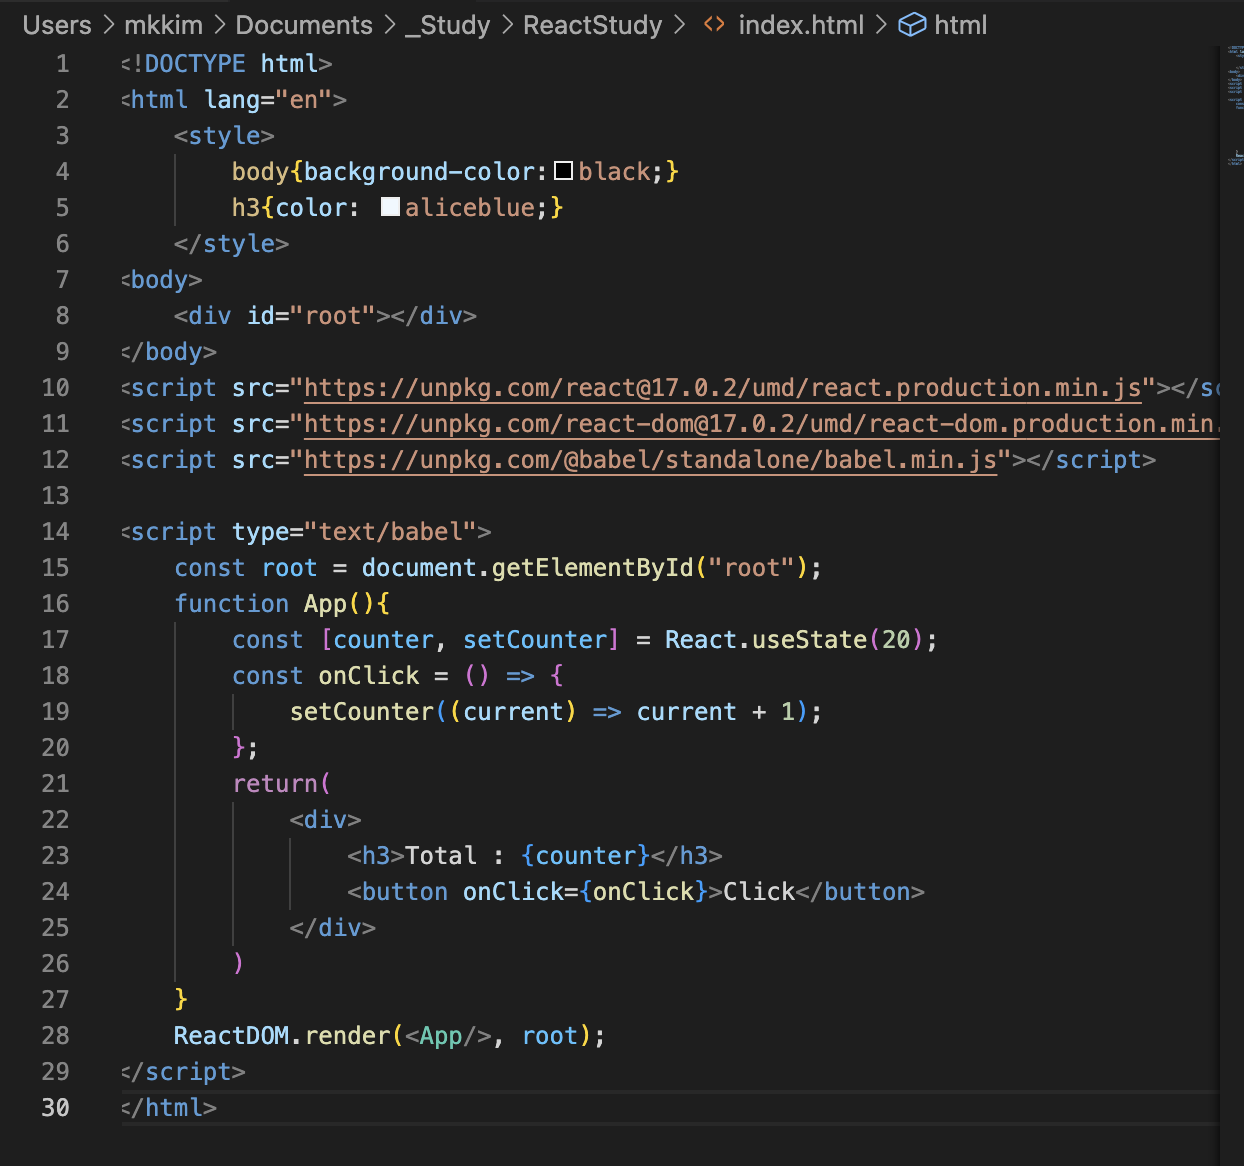Screen dimensions: 1244x1166
Task: Click 'App' function name on line 16
Action: point(325,604)
